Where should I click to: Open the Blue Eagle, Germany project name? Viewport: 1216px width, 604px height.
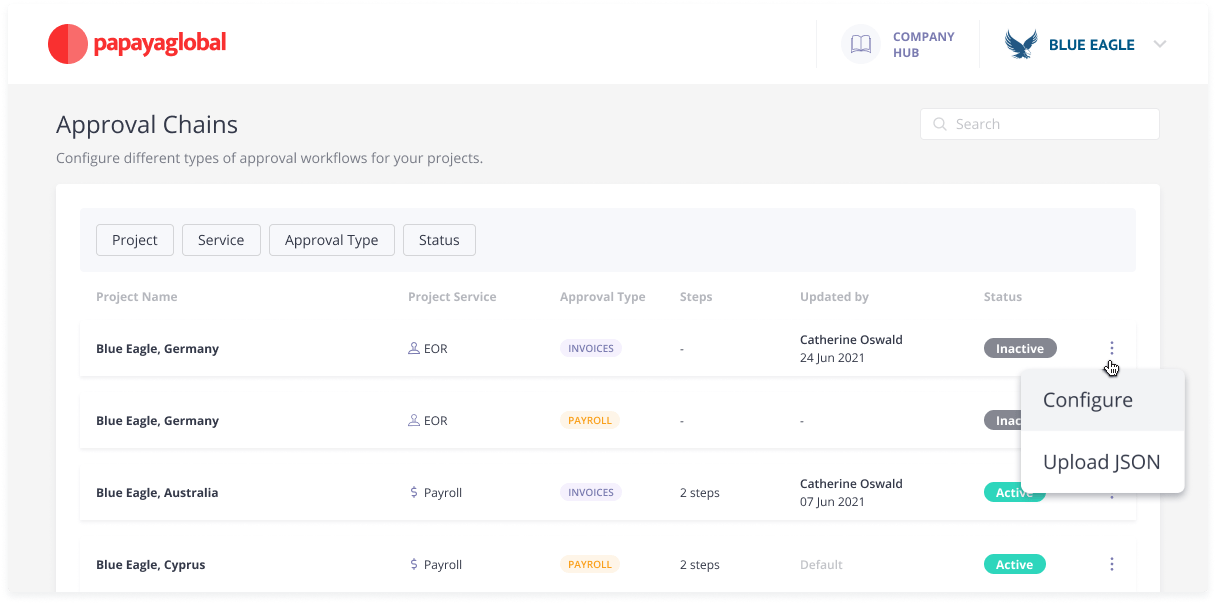156,348
